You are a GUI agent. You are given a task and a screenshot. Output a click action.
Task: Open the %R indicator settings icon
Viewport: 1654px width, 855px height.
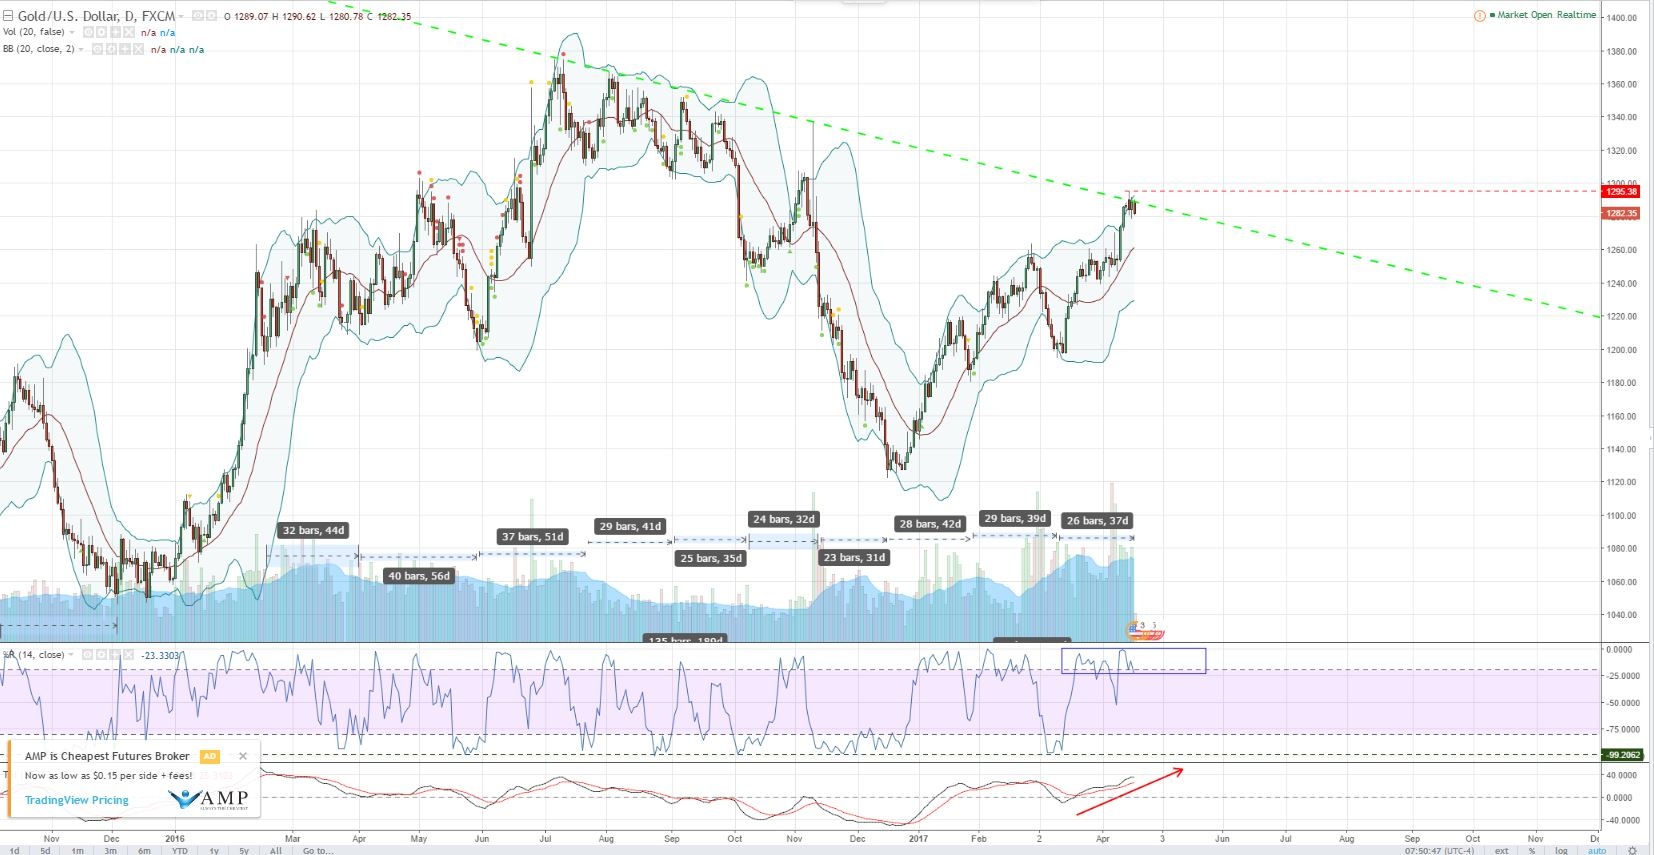coord(100,655)
